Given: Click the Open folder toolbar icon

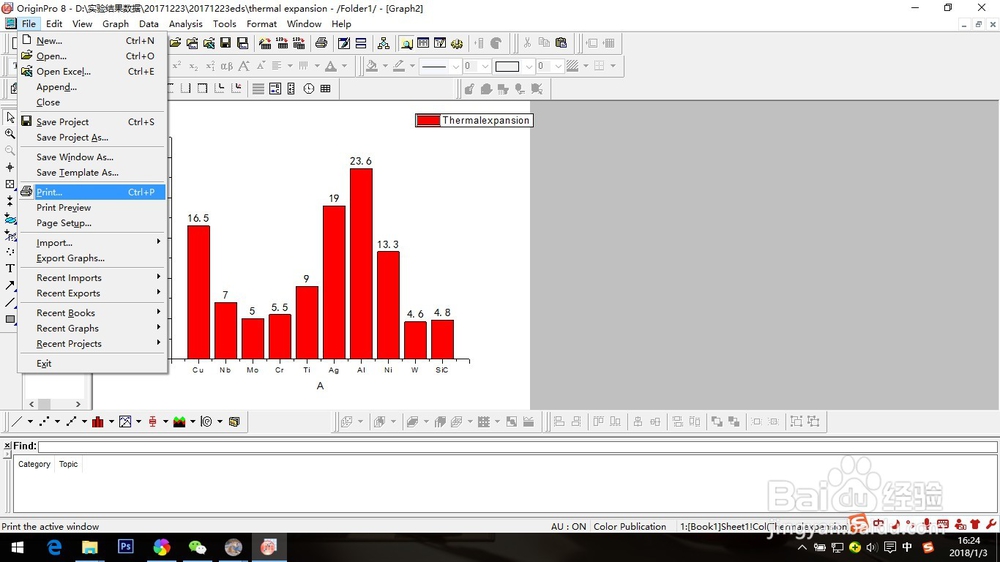Looking at the screenshot, I should coord(175,43).
